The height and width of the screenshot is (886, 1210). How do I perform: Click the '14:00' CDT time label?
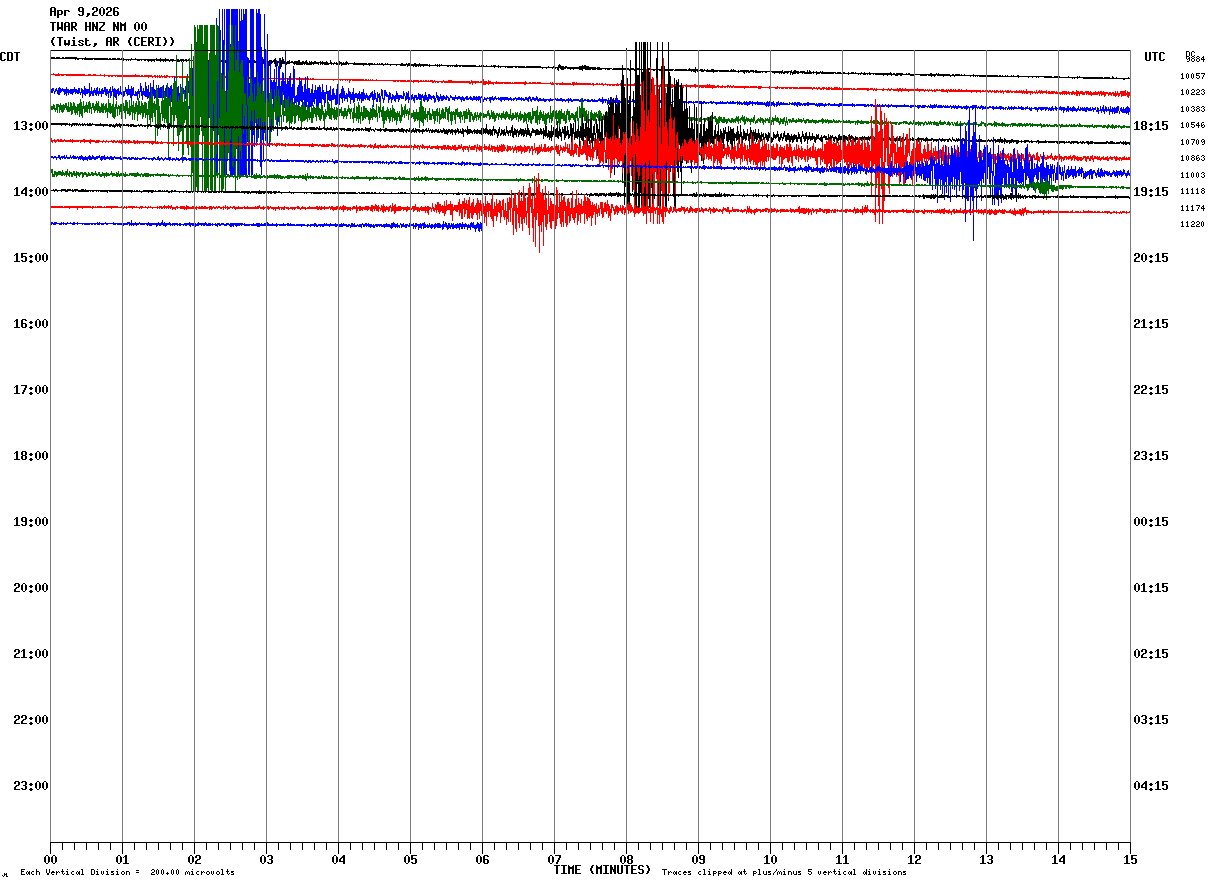pyautogui.click(x=31, y=191)
